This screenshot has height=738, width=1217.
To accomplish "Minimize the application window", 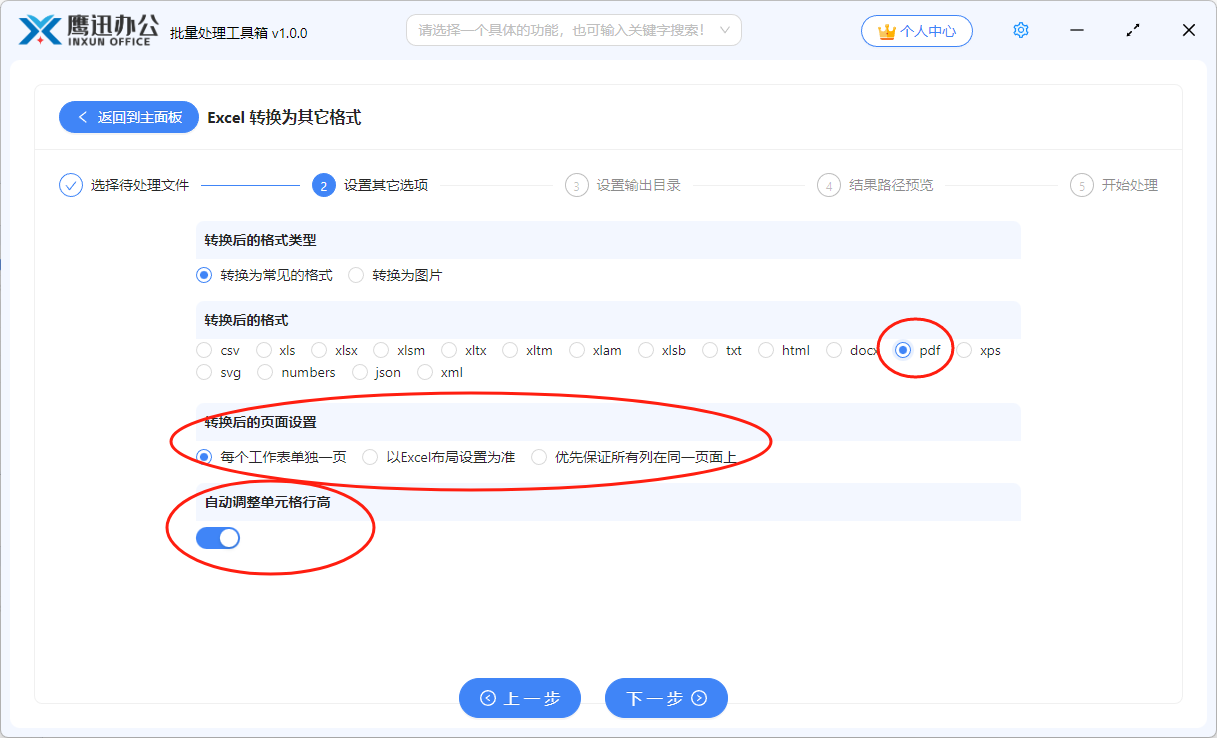I will [x=1077, y=30].
